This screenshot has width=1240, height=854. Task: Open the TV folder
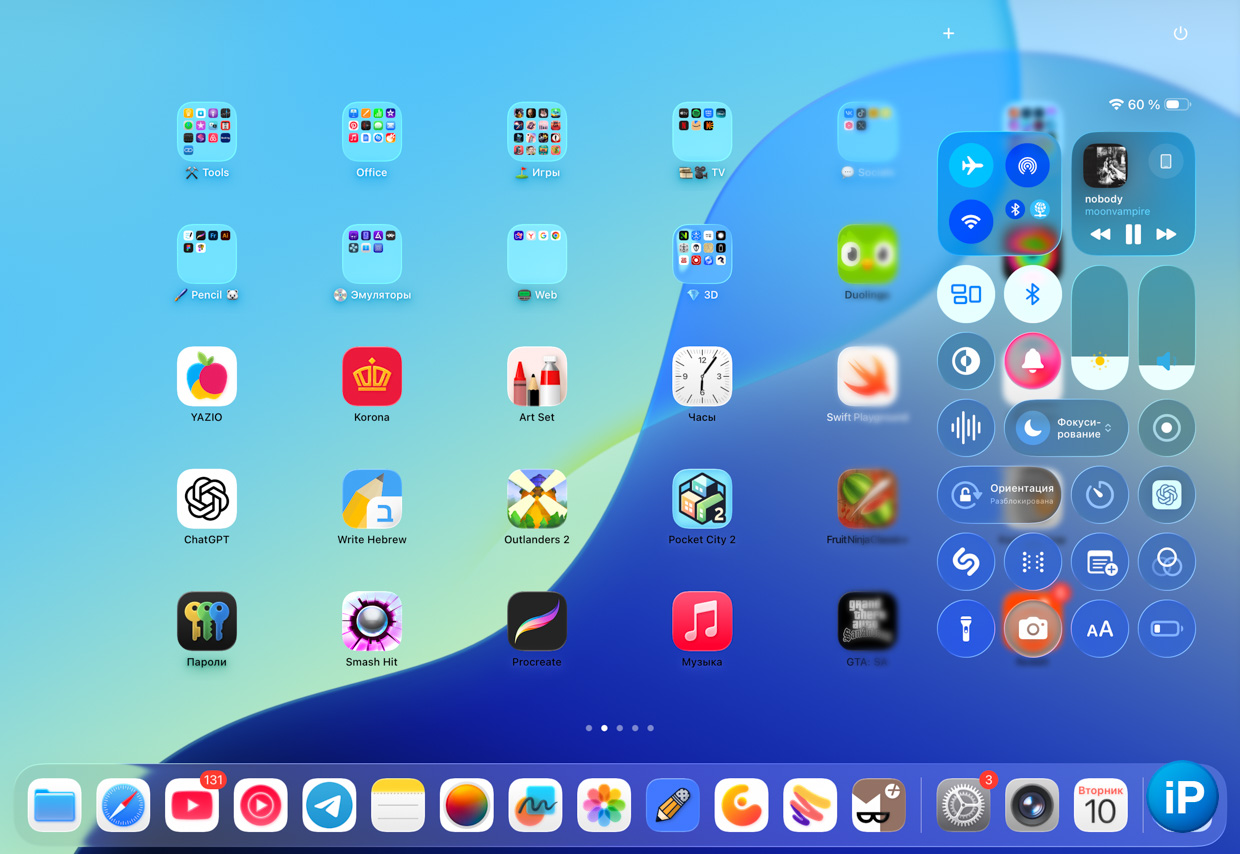pos(702,131)
